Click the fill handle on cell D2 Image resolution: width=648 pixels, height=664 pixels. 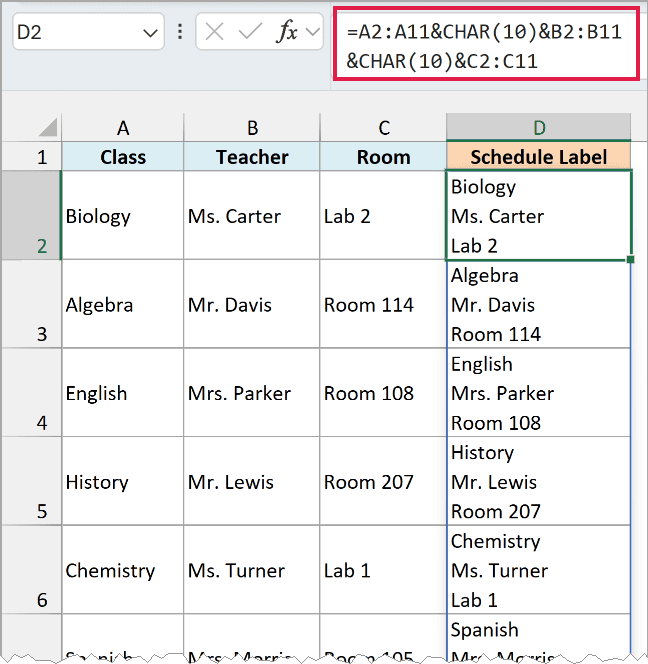coord(630,259)
